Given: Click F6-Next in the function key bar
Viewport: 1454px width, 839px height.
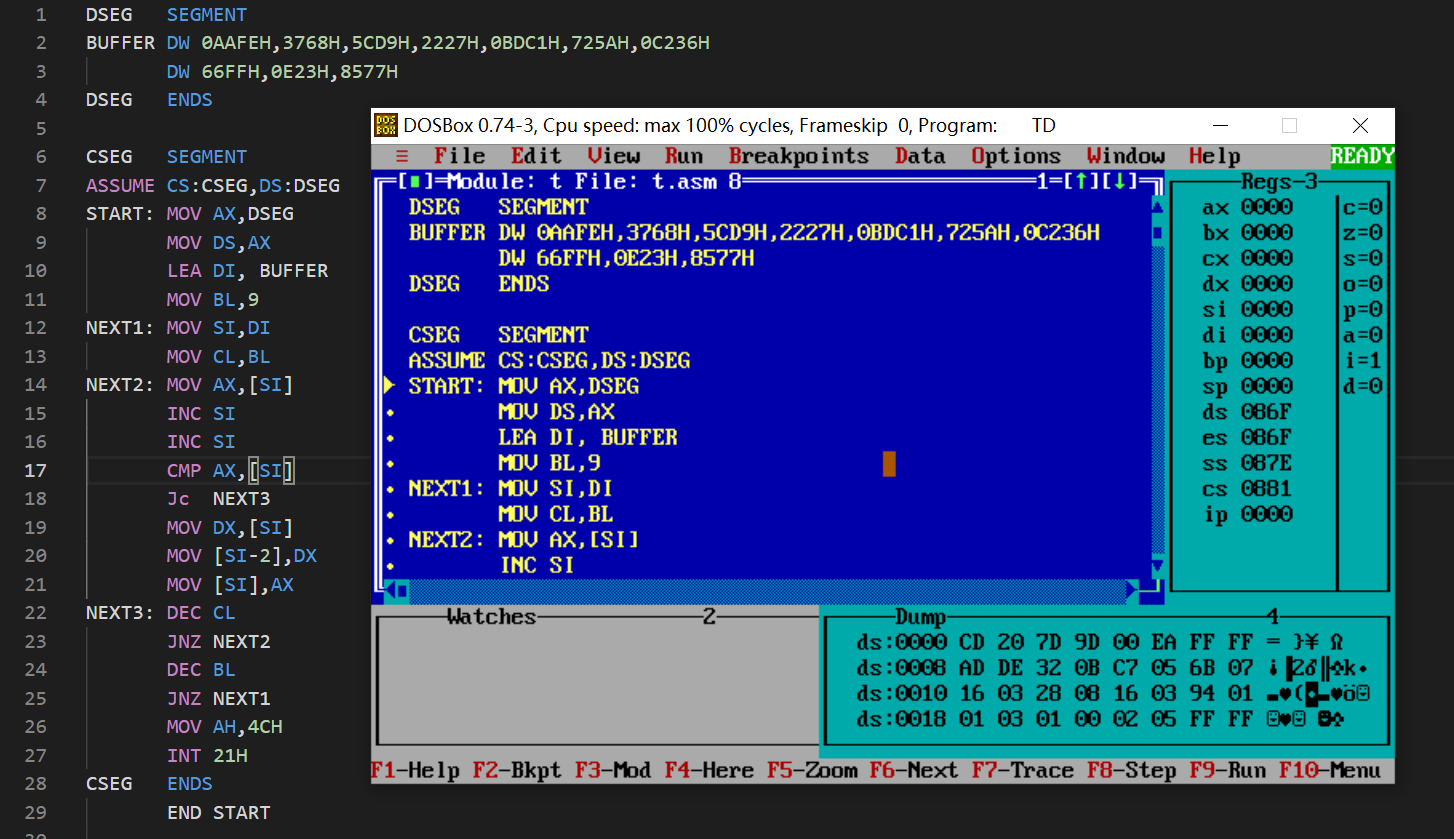Looking at the screenshot, I should point(914,770).
